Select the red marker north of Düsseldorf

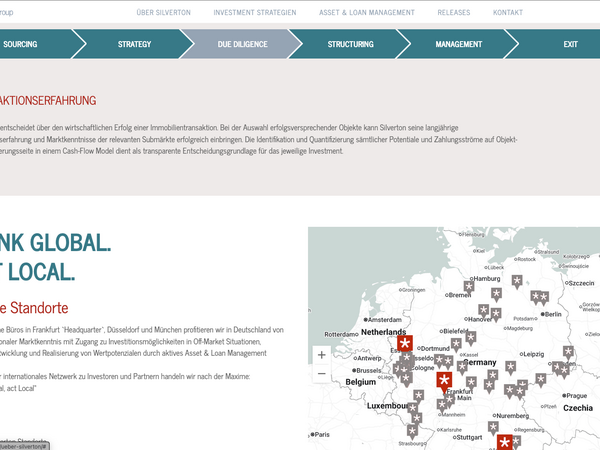pos(404,344)
